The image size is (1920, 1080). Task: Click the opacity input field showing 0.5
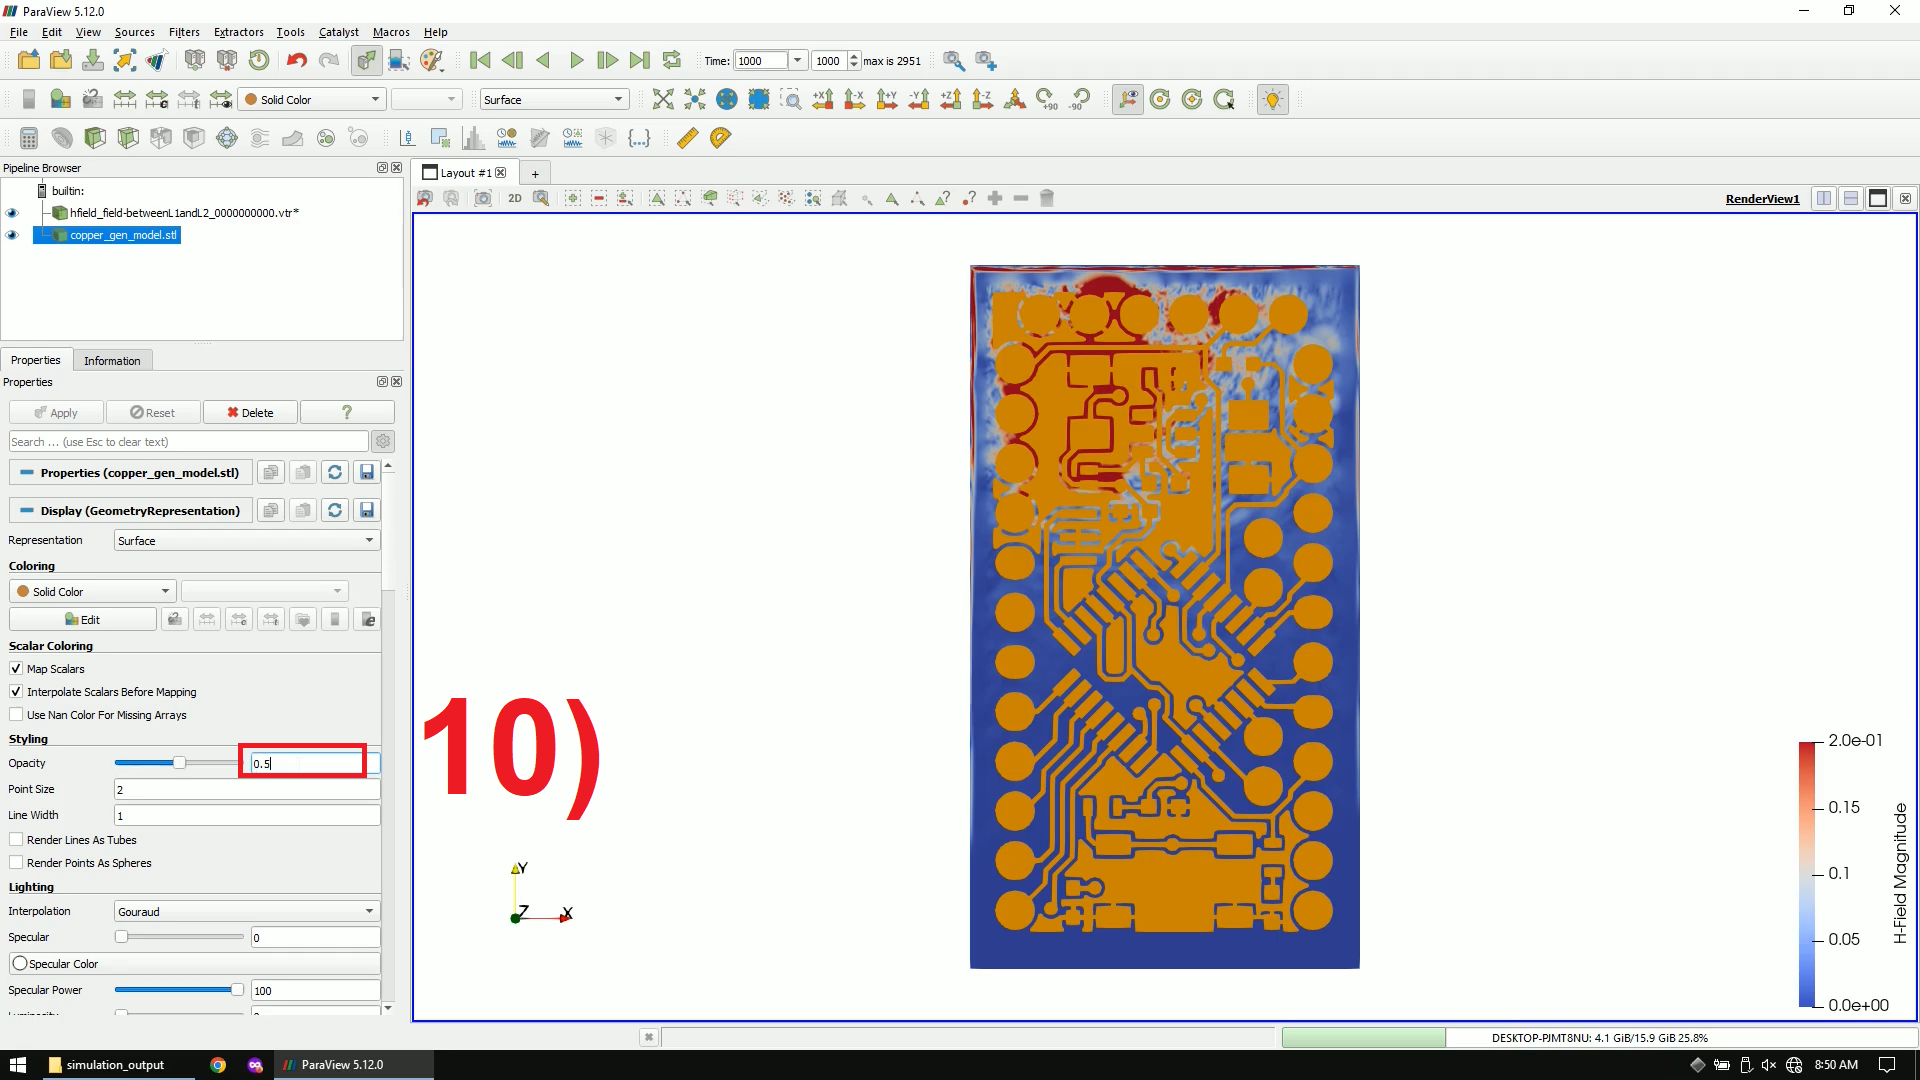point(306,762)
